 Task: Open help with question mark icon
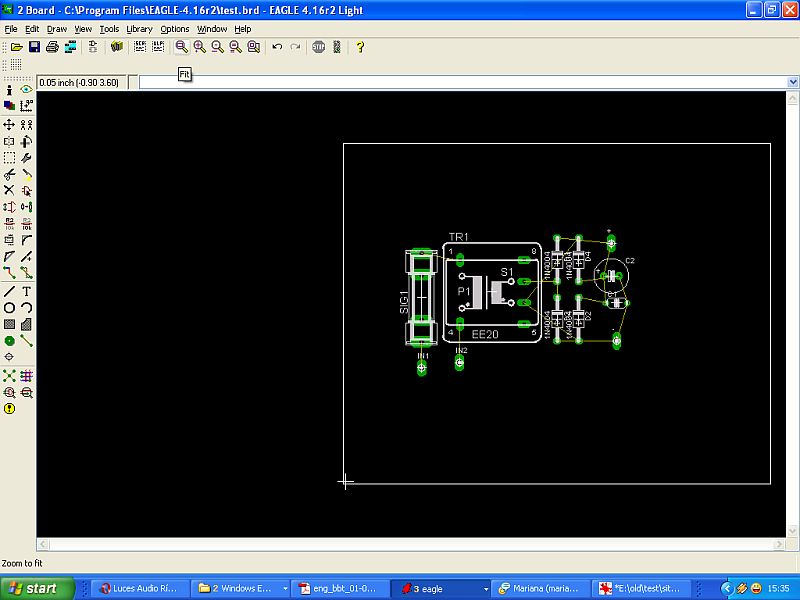[x=360, y=47]
